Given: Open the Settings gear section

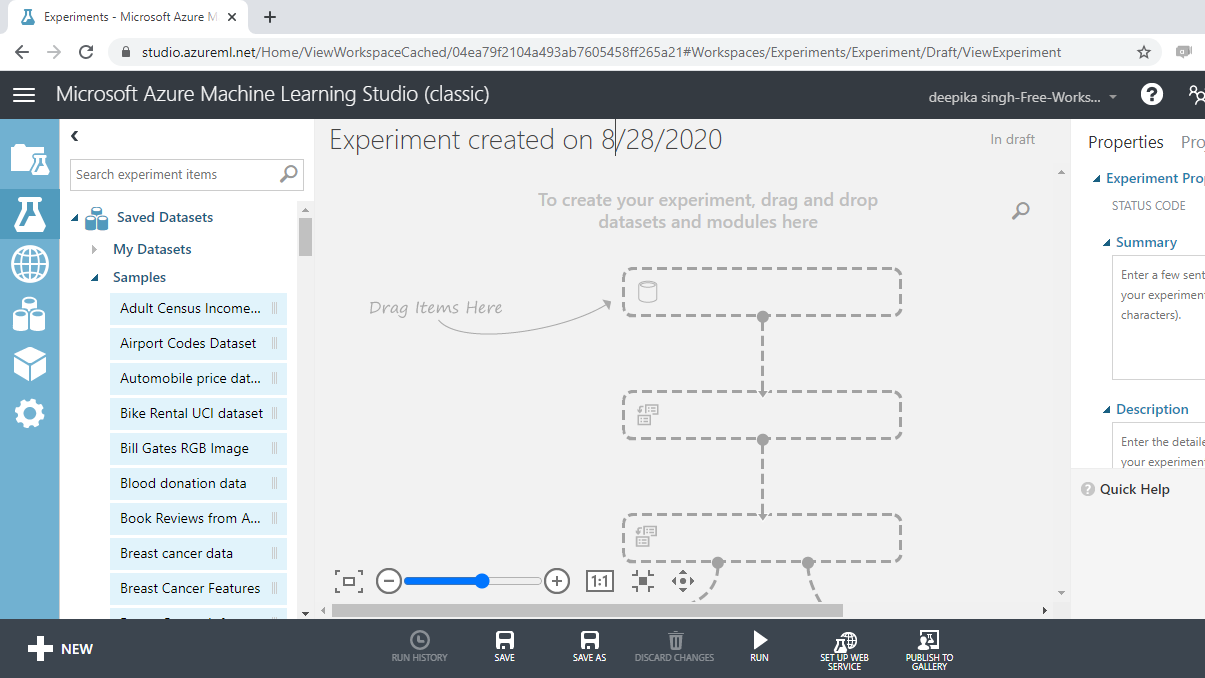Looking at the screenshot, I should tap(29, 413).
